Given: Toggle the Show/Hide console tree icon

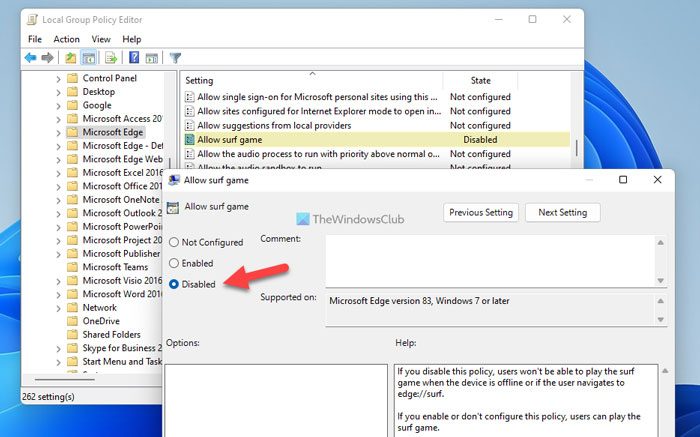Looking at the screenshot, I should 89,58.
